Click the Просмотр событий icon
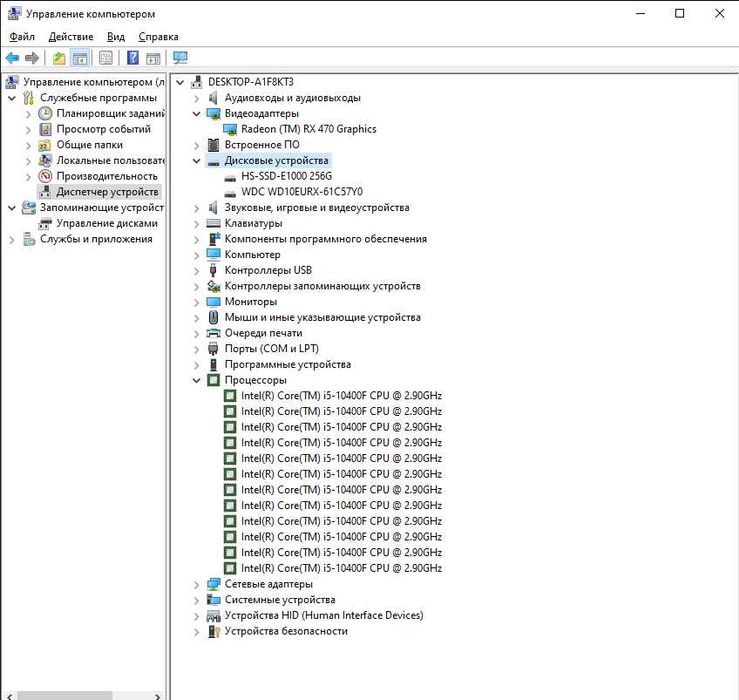Screen dimensions: 739x700 click(x=45, y=129)
